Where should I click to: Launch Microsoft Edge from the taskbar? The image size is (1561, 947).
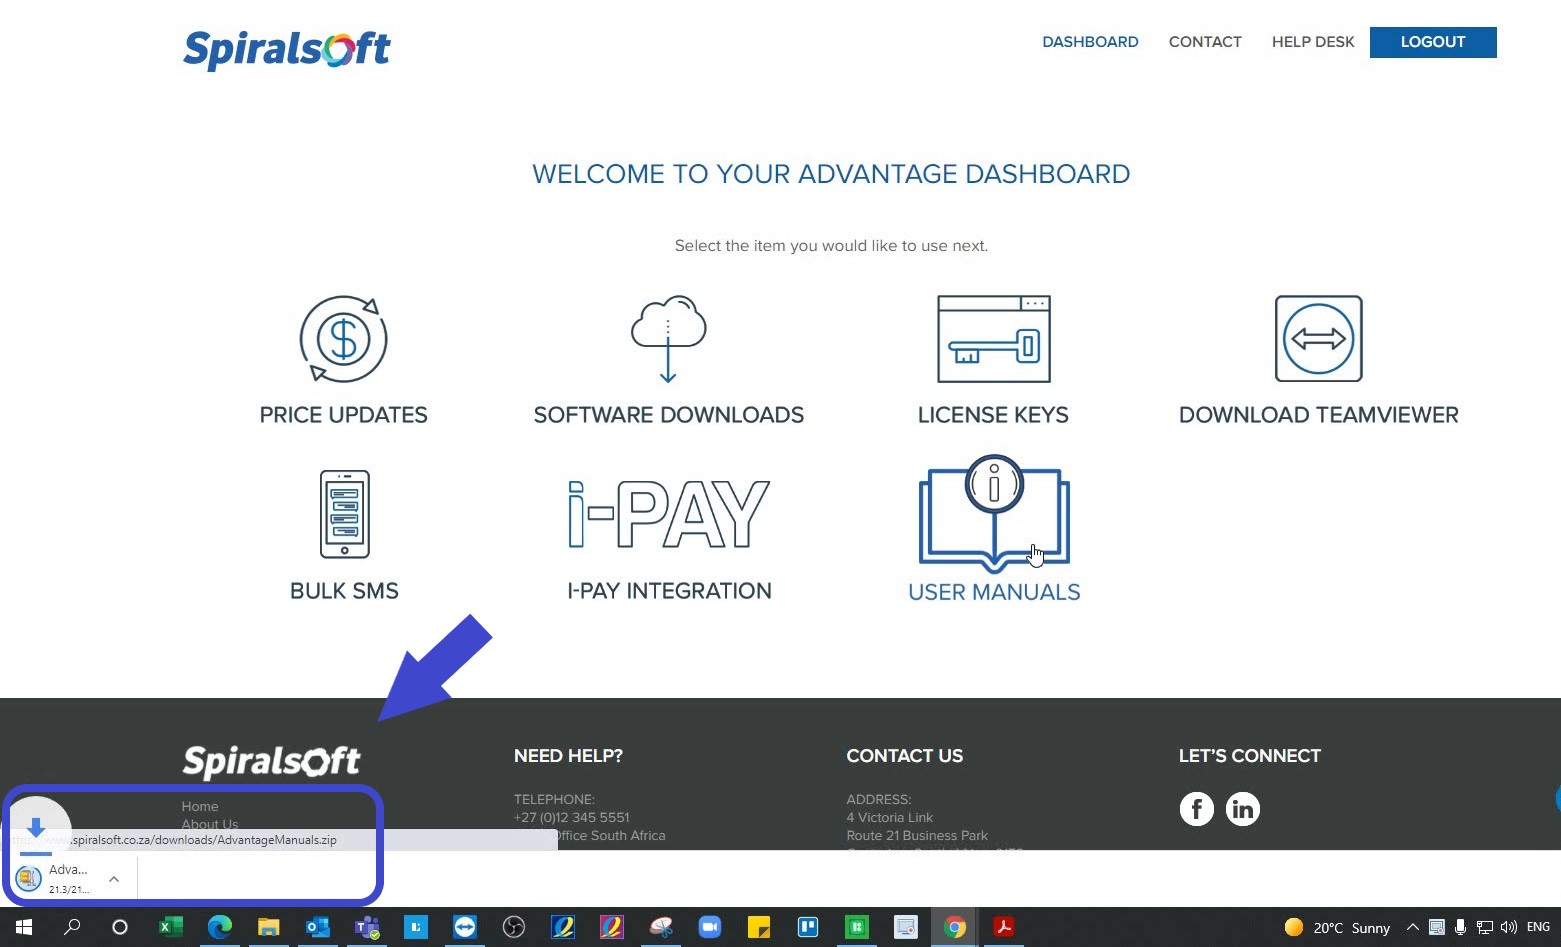pyautogui.click(x=220, y=927)
